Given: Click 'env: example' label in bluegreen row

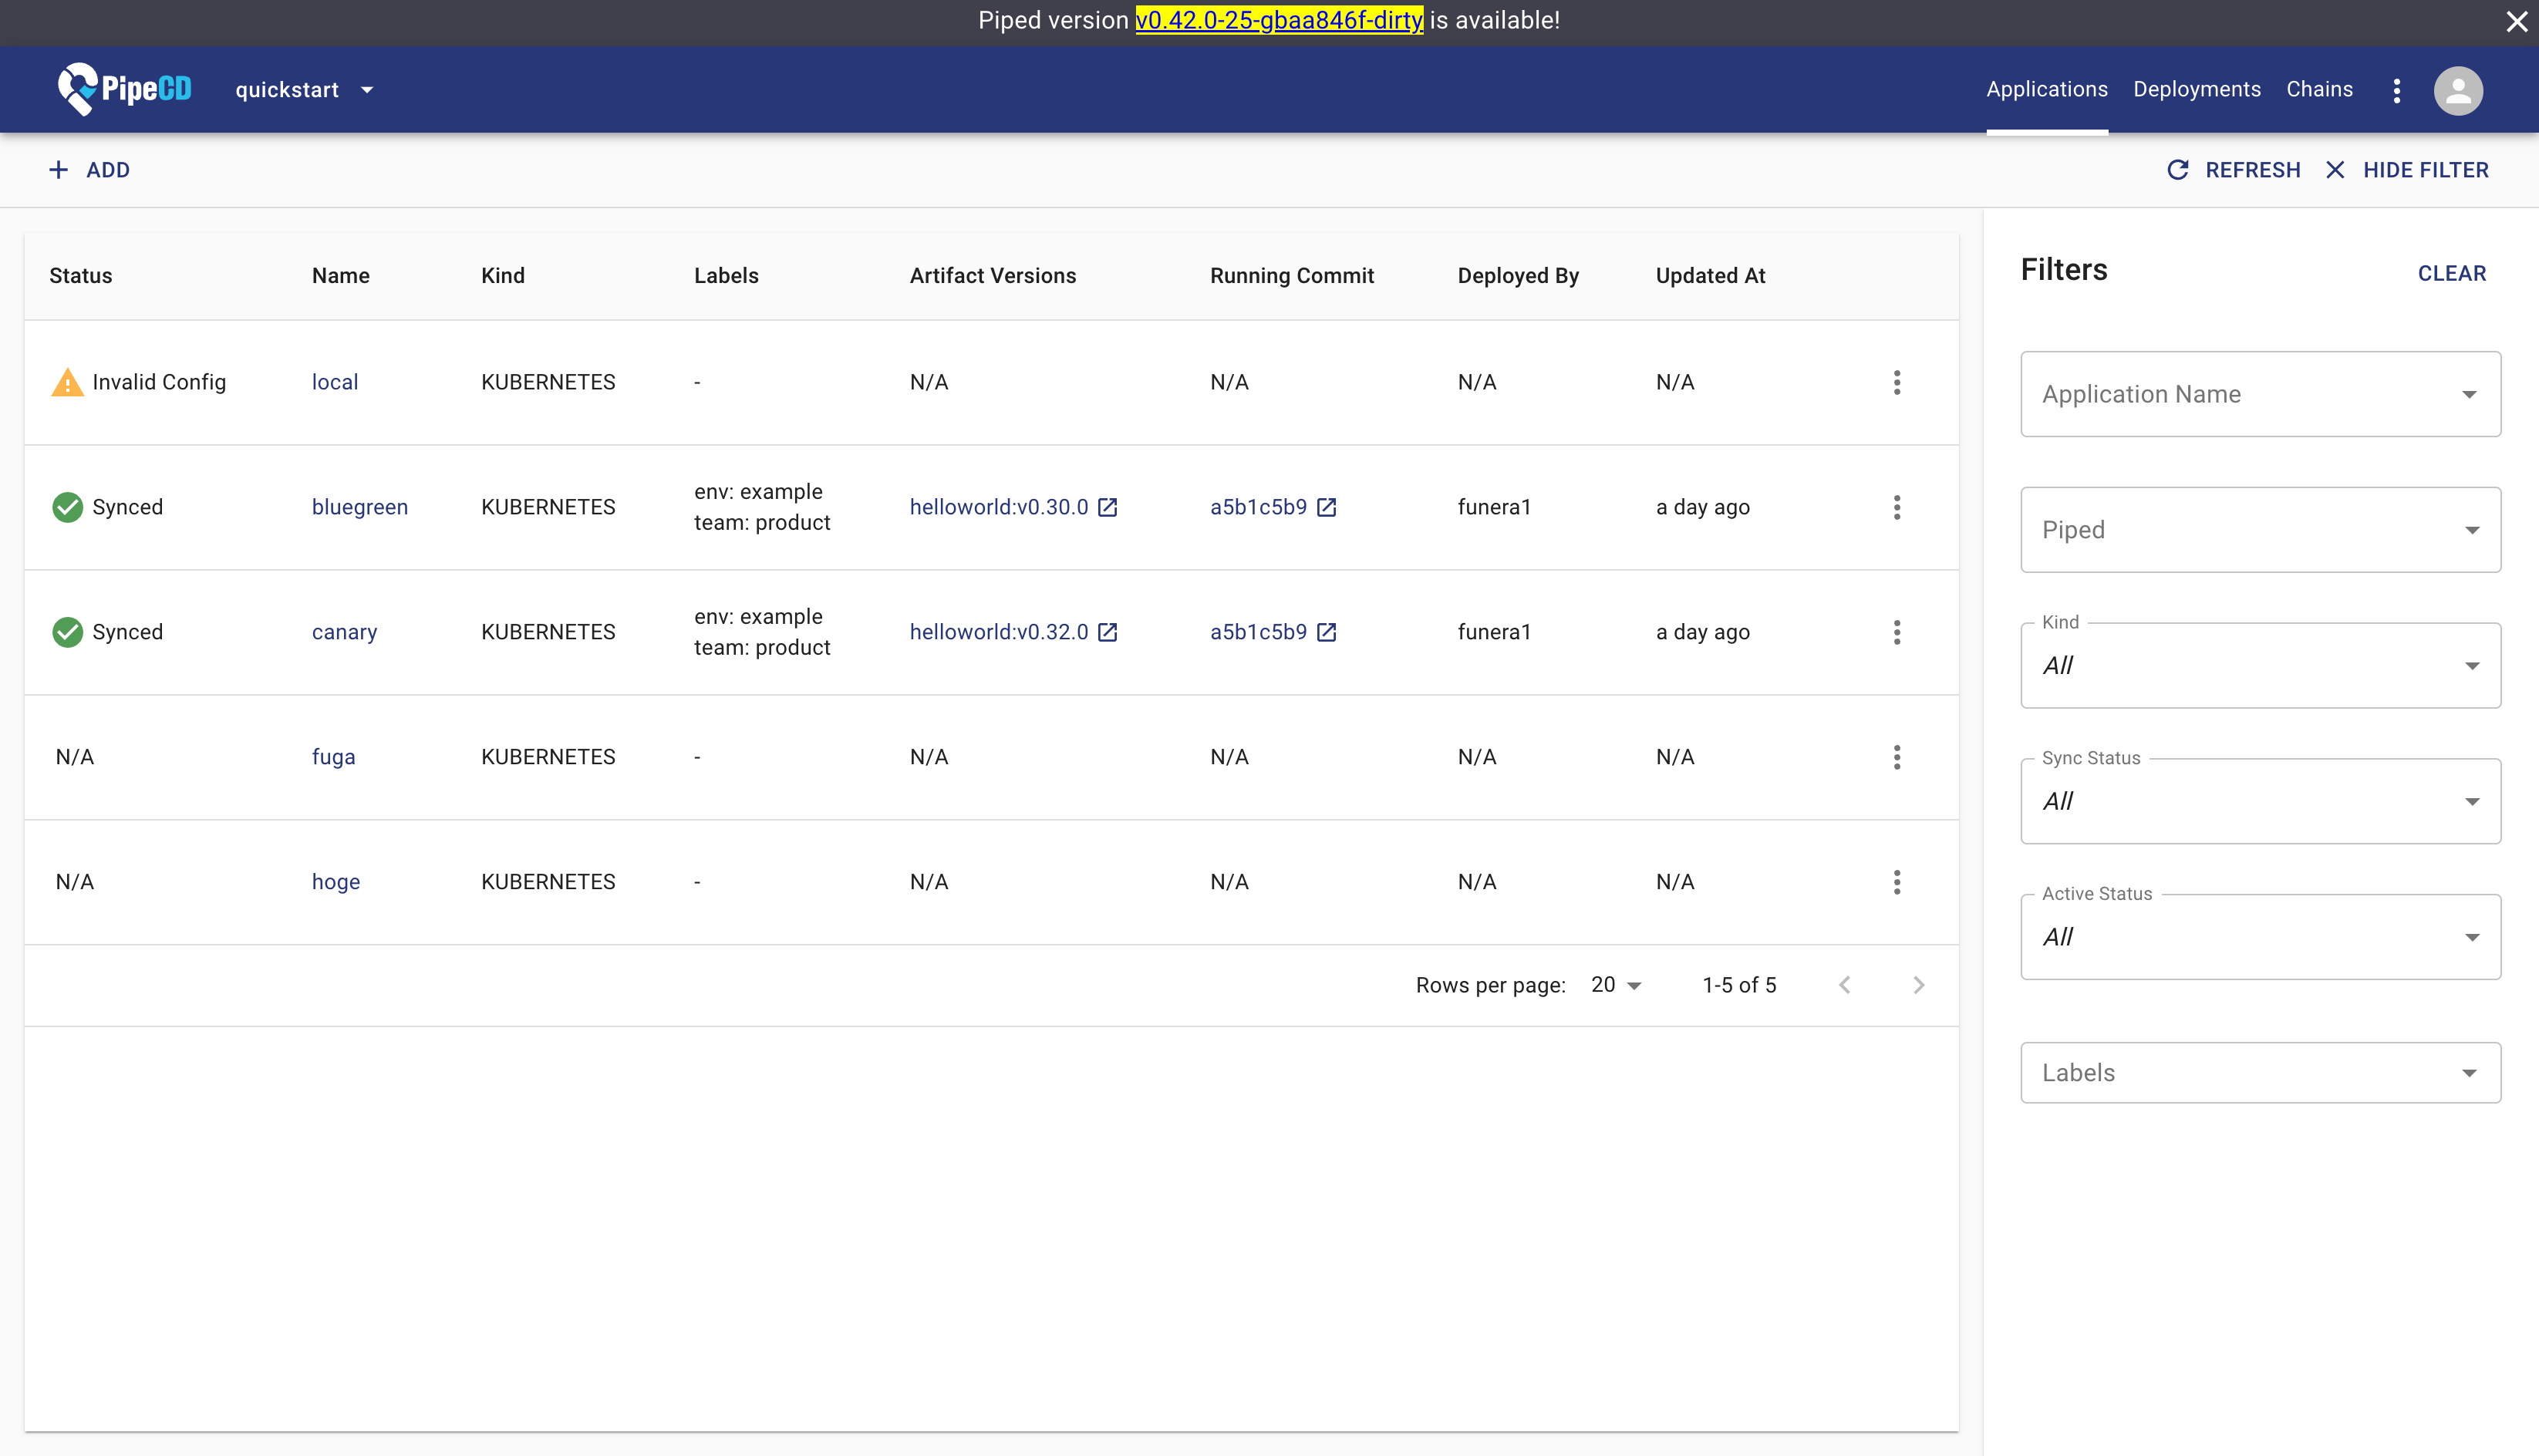Looking at the screenshot, I should point(758,492).
